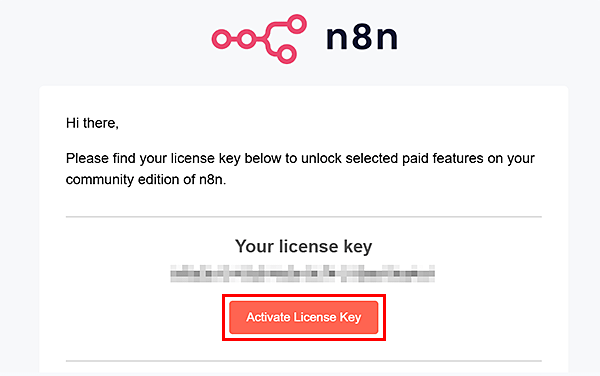This screenshot has height=376, width=600.
Task: Click the second circle node in the logo
Action: [x=247, y=39]
